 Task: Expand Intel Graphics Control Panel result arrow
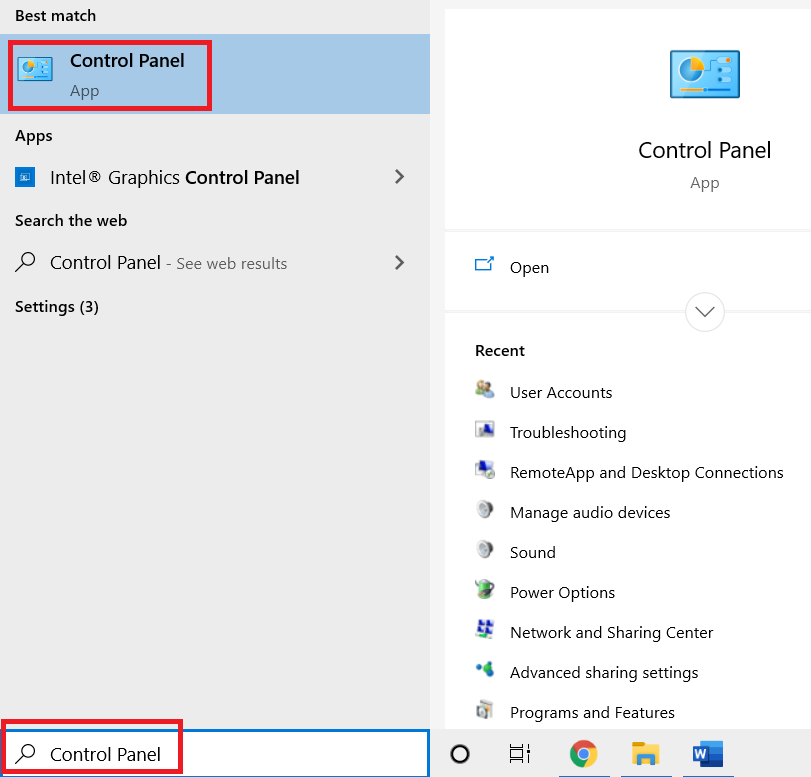point(399,177)
